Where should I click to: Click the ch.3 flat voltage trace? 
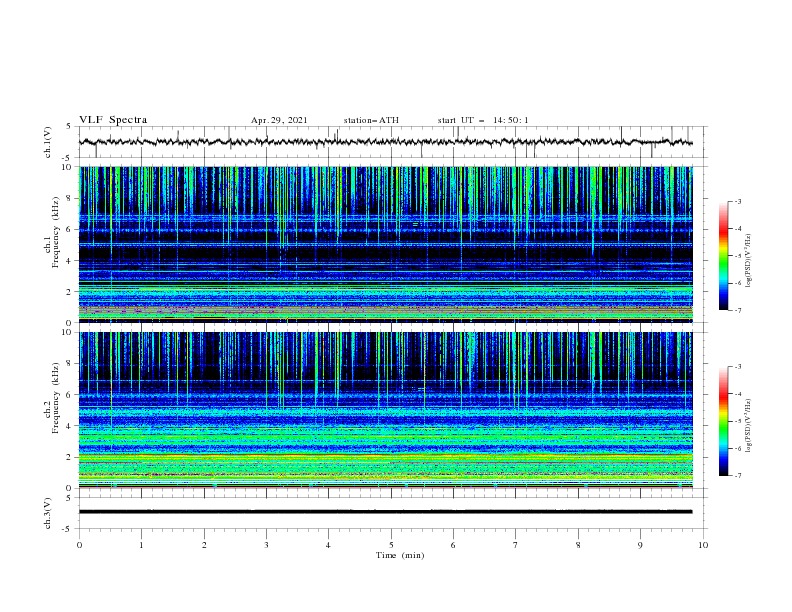click(x=386, y=512)
